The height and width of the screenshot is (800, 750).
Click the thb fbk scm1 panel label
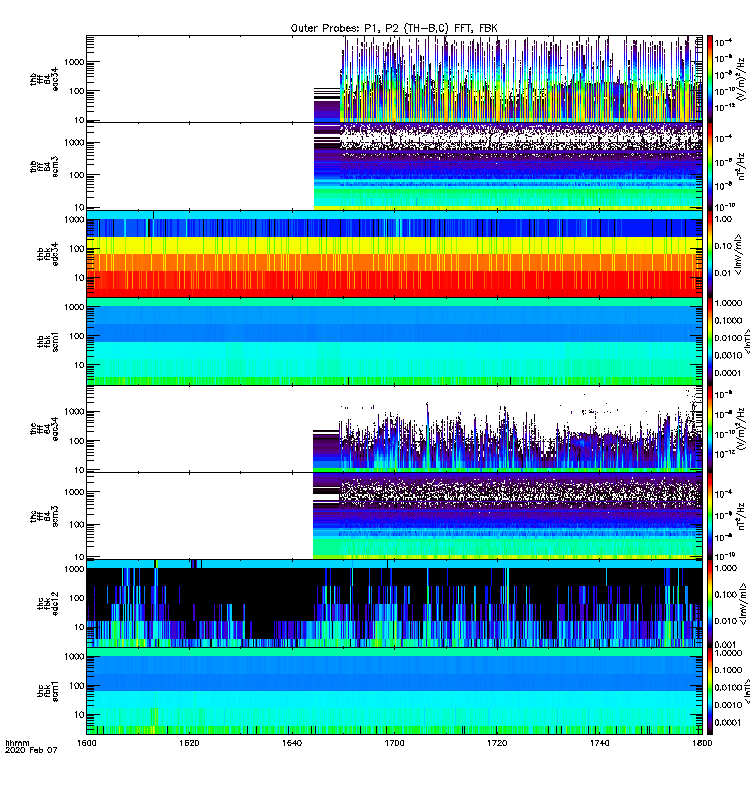[x=47, y=342]
